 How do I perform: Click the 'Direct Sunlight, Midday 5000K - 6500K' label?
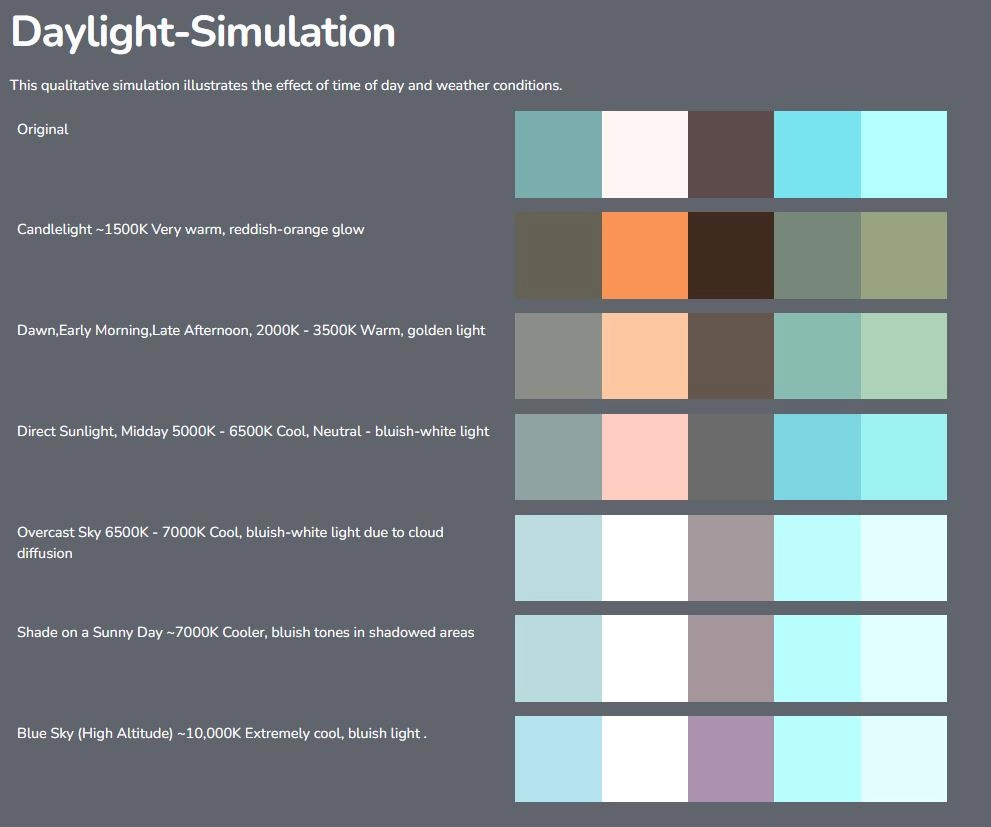[253, 431]
